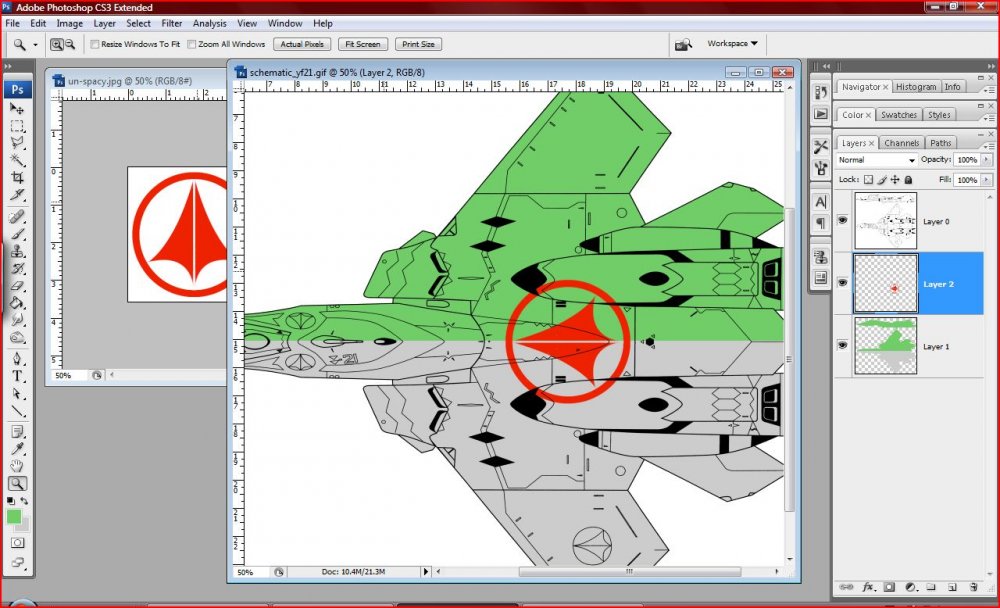1000x608 pixels.
Task: Open the Navigator panel options menu
Action: 987,90
